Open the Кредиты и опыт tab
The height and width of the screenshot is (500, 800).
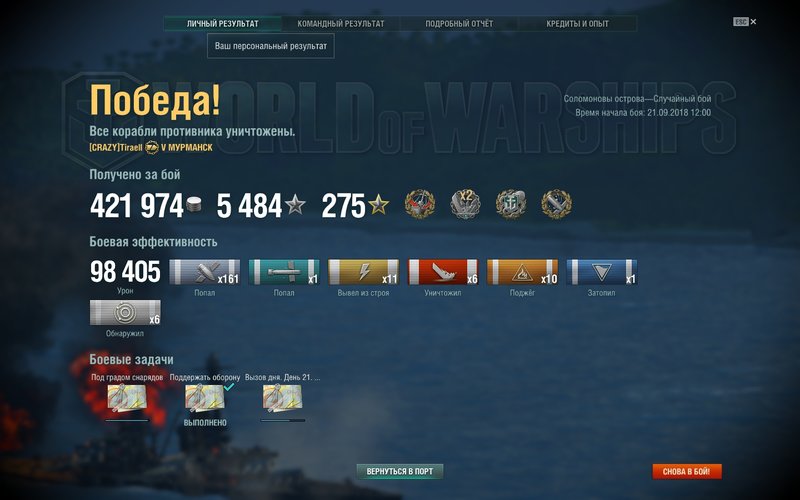(x=578, y=23)
